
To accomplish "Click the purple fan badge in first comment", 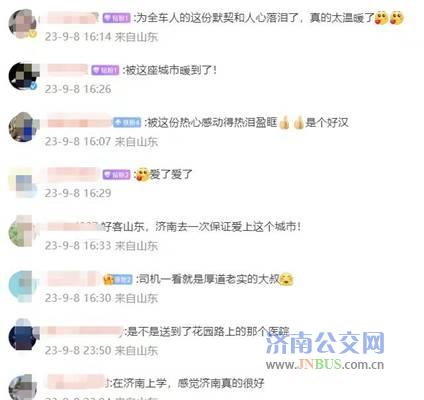I will click(116, 18).
